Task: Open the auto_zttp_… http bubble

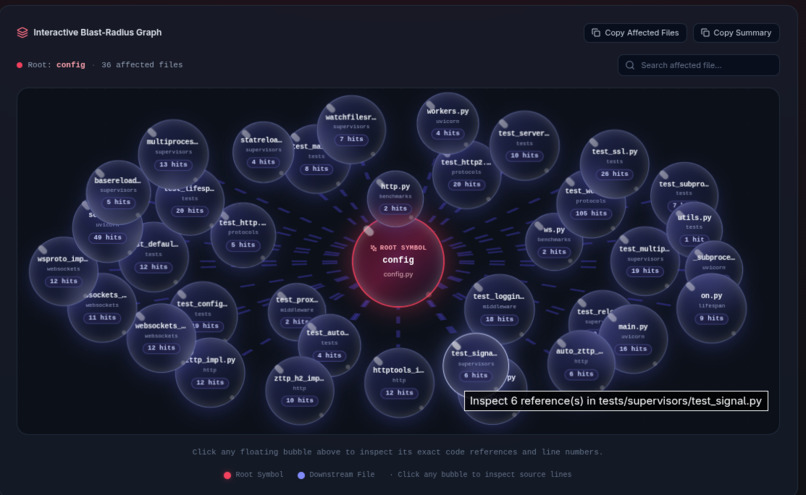Action: [x=580, y=363]
